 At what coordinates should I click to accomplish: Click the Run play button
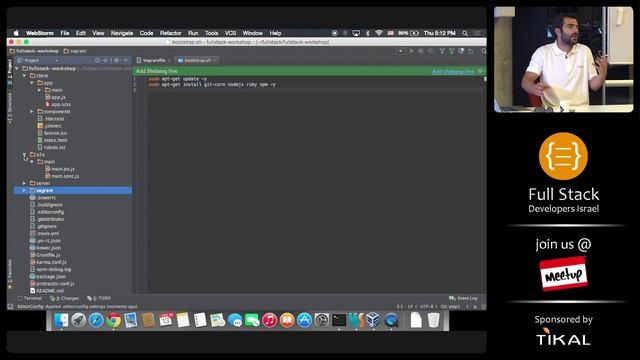(411, 51)
